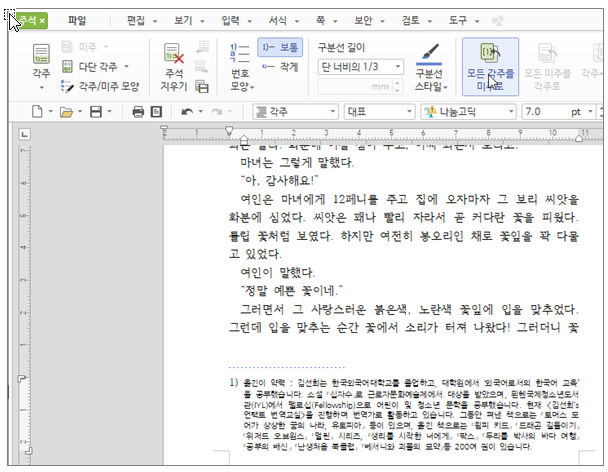Screen dimensions: 608x472
Task: Open 구분선 길이 combo box 단 너비의 1/3
Action: pyautogui.click(x=361, y=67)
